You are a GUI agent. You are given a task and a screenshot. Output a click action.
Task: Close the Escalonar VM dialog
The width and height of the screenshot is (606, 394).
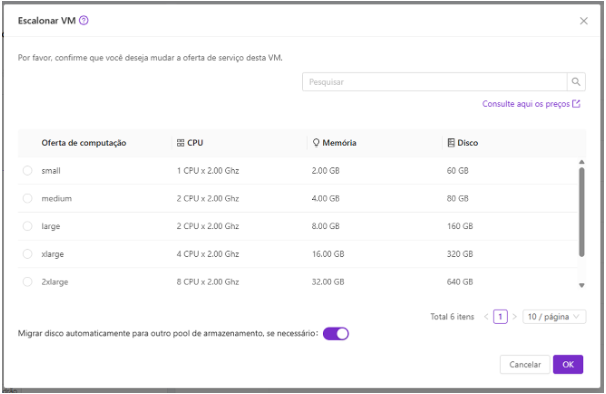584,21
